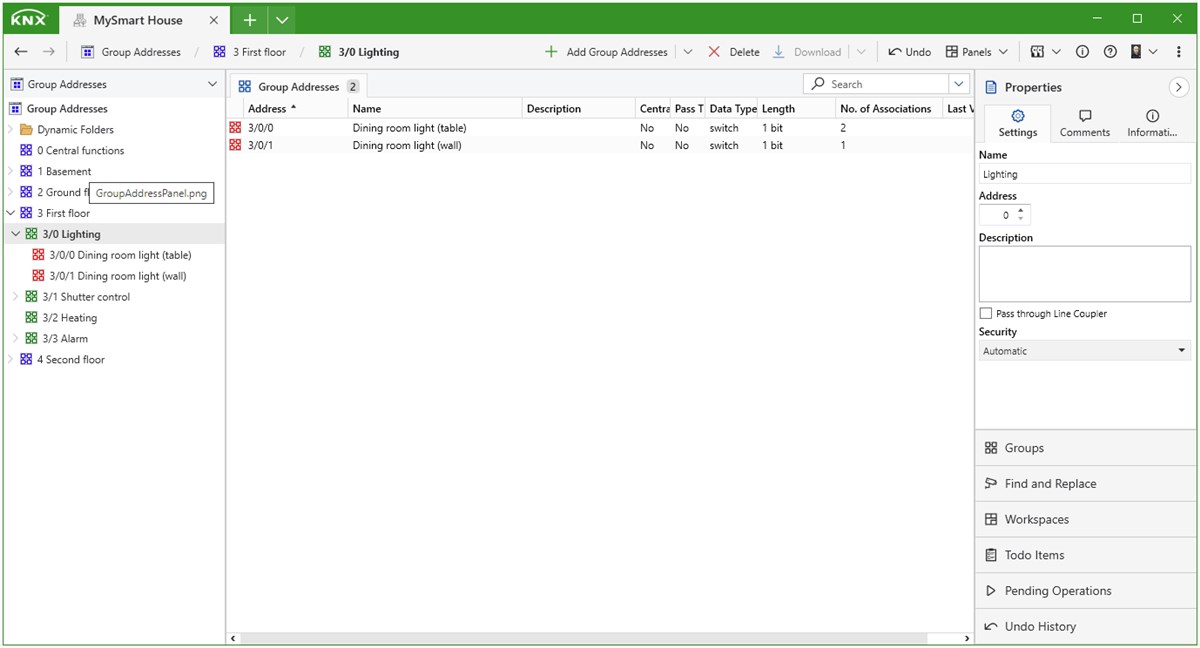Switch to the Settings tab
The height and width of the screenshot is (648, 1200).
1017,123
